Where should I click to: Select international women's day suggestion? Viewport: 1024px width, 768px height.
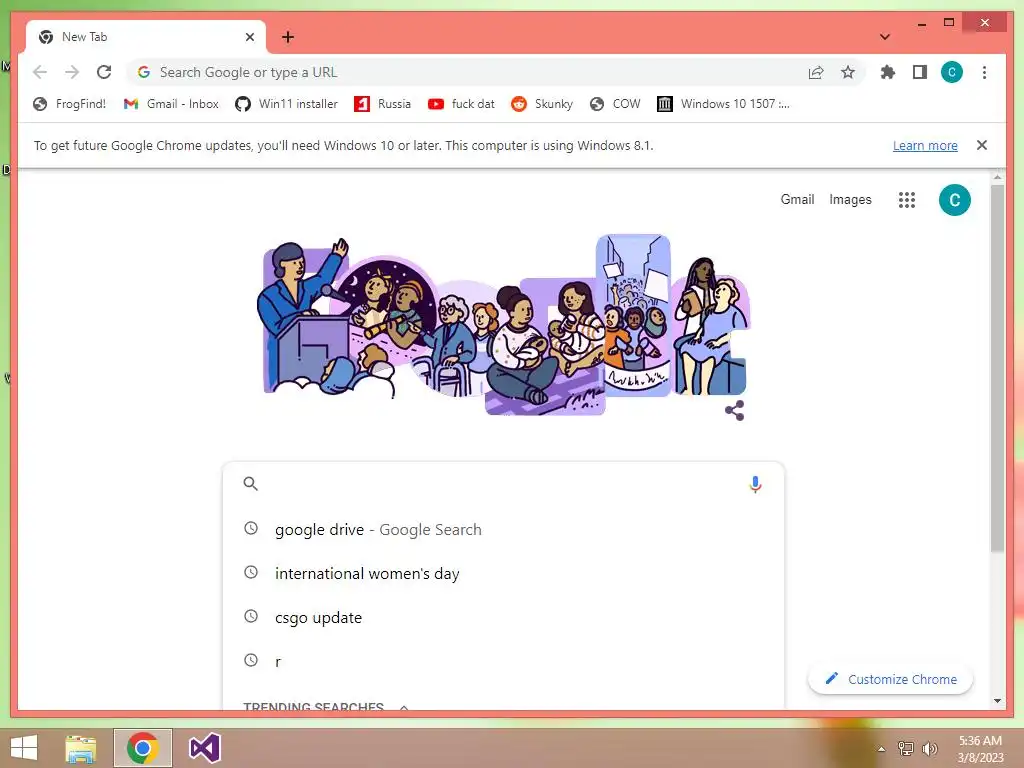click(503, 573)
